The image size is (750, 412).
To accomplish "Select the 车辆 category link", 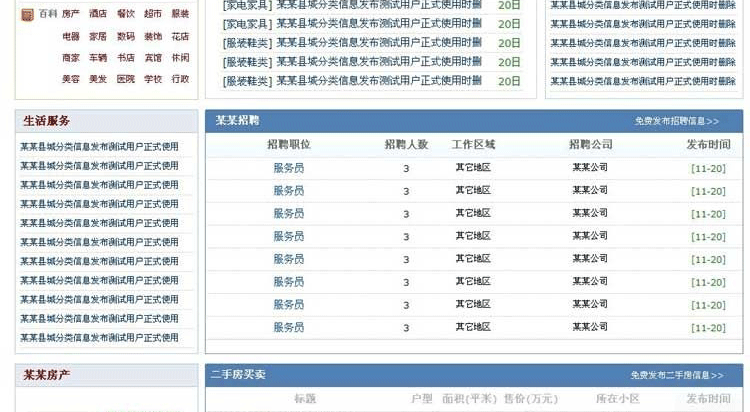I will click(98, 58).
